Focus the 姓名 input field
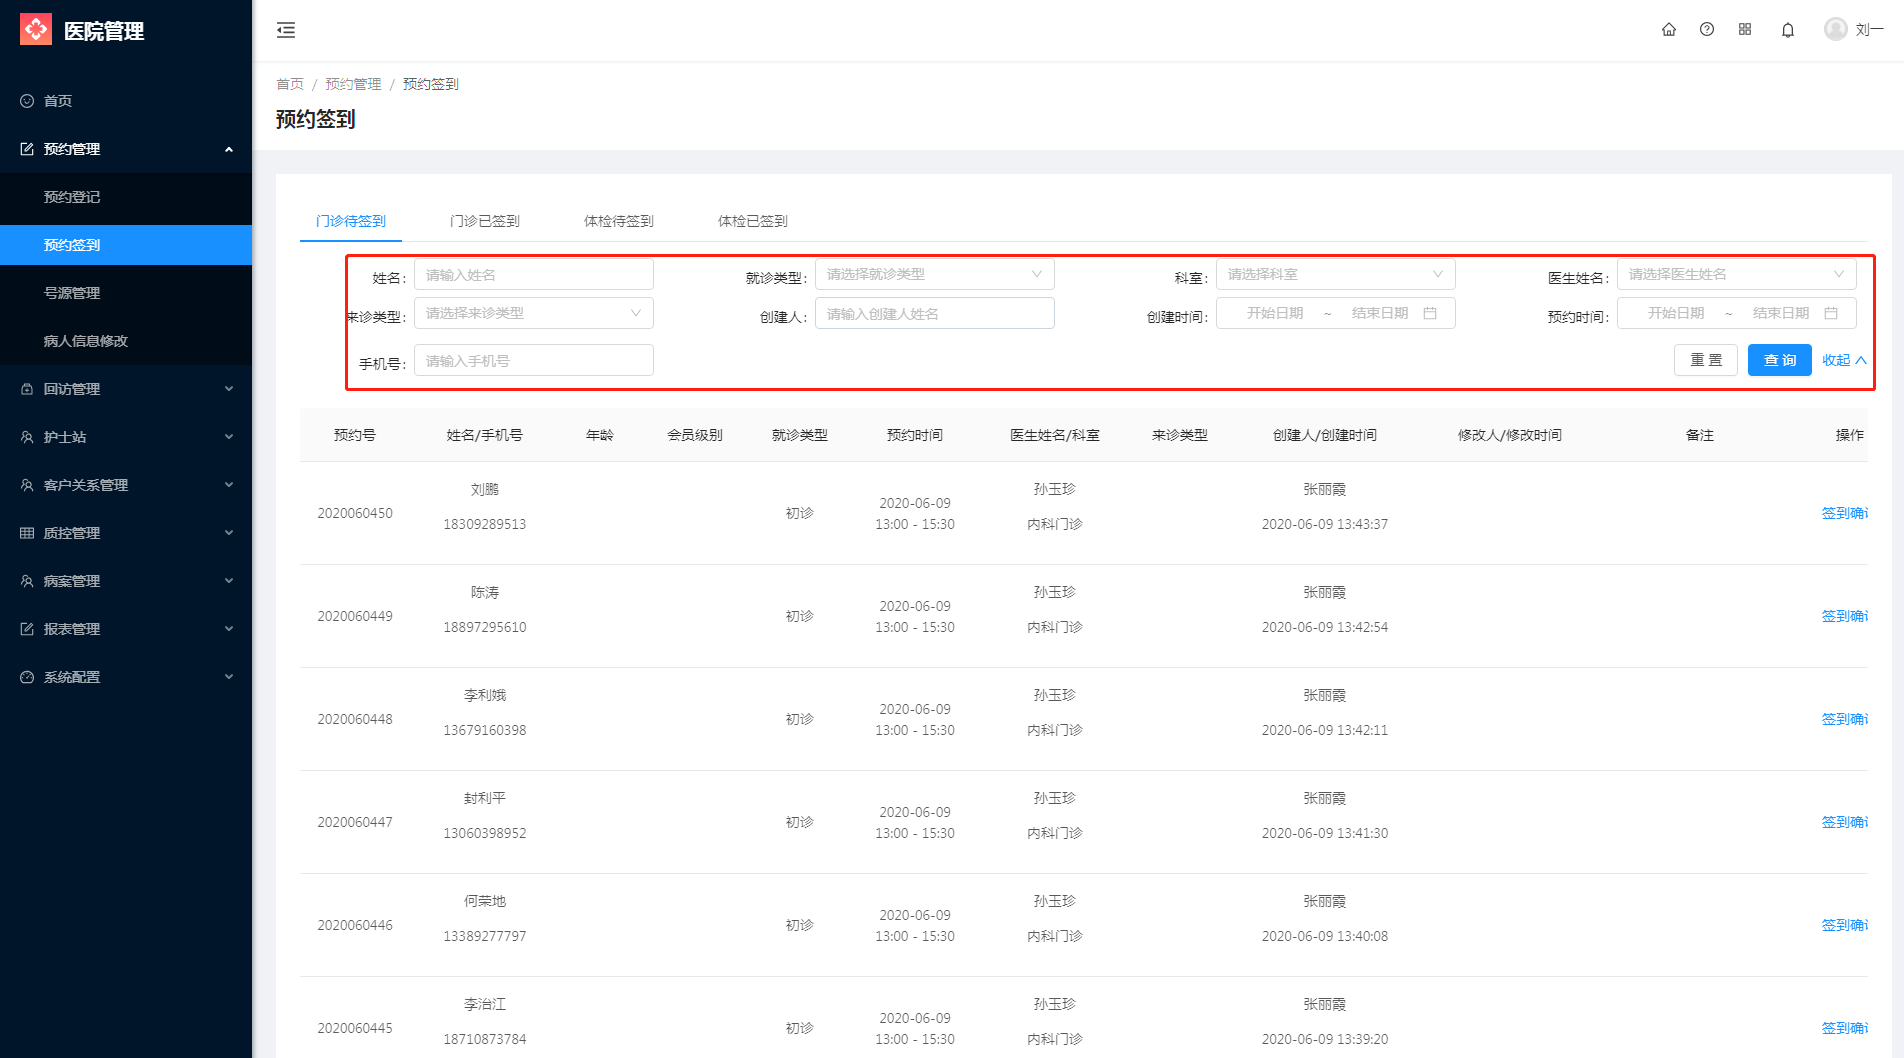Viewport: 1904px width, 1058px height. (x=533, y=275)
